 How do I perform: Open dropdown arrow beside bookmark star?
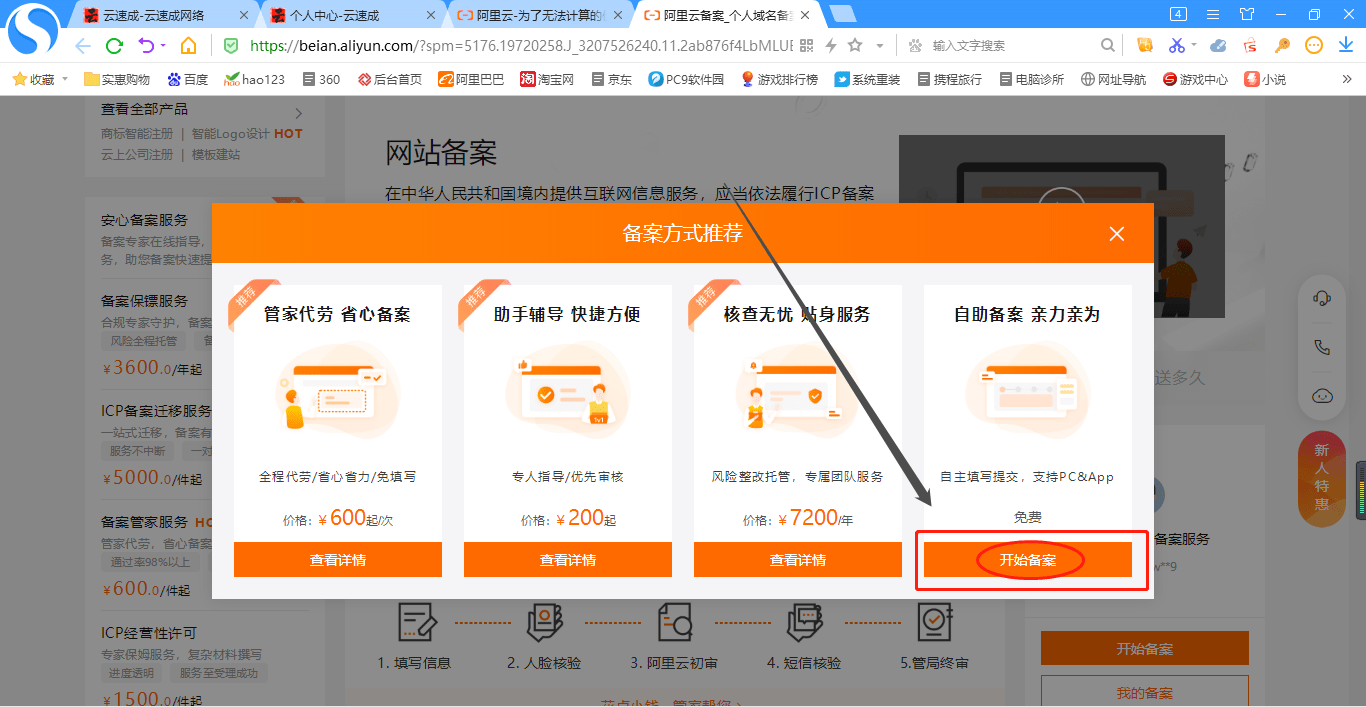tap(880, 46)
